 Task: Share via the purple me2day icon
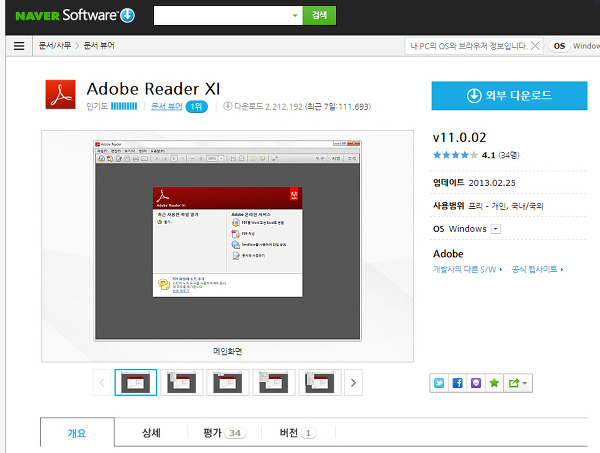pyautogui.click(x=476, y=383)
